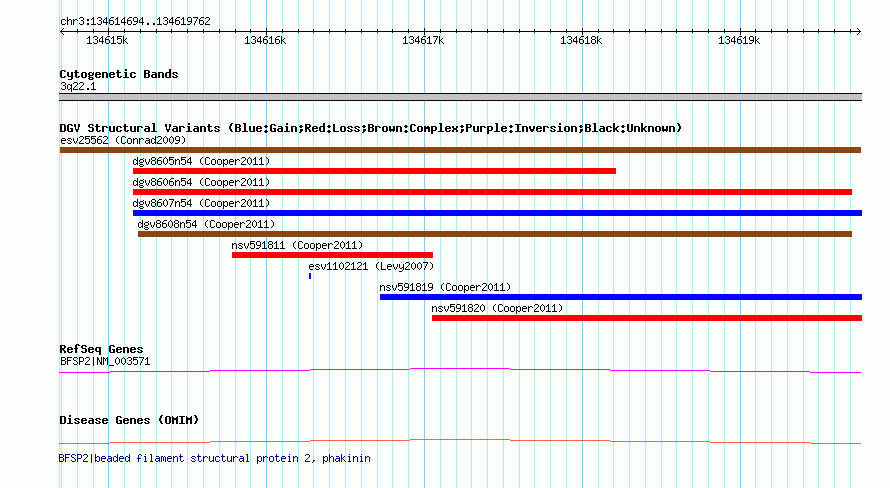890x488 pixels.
Task: Open the BFSP2|NM_003571 gene label
Action: coord(105,361)
